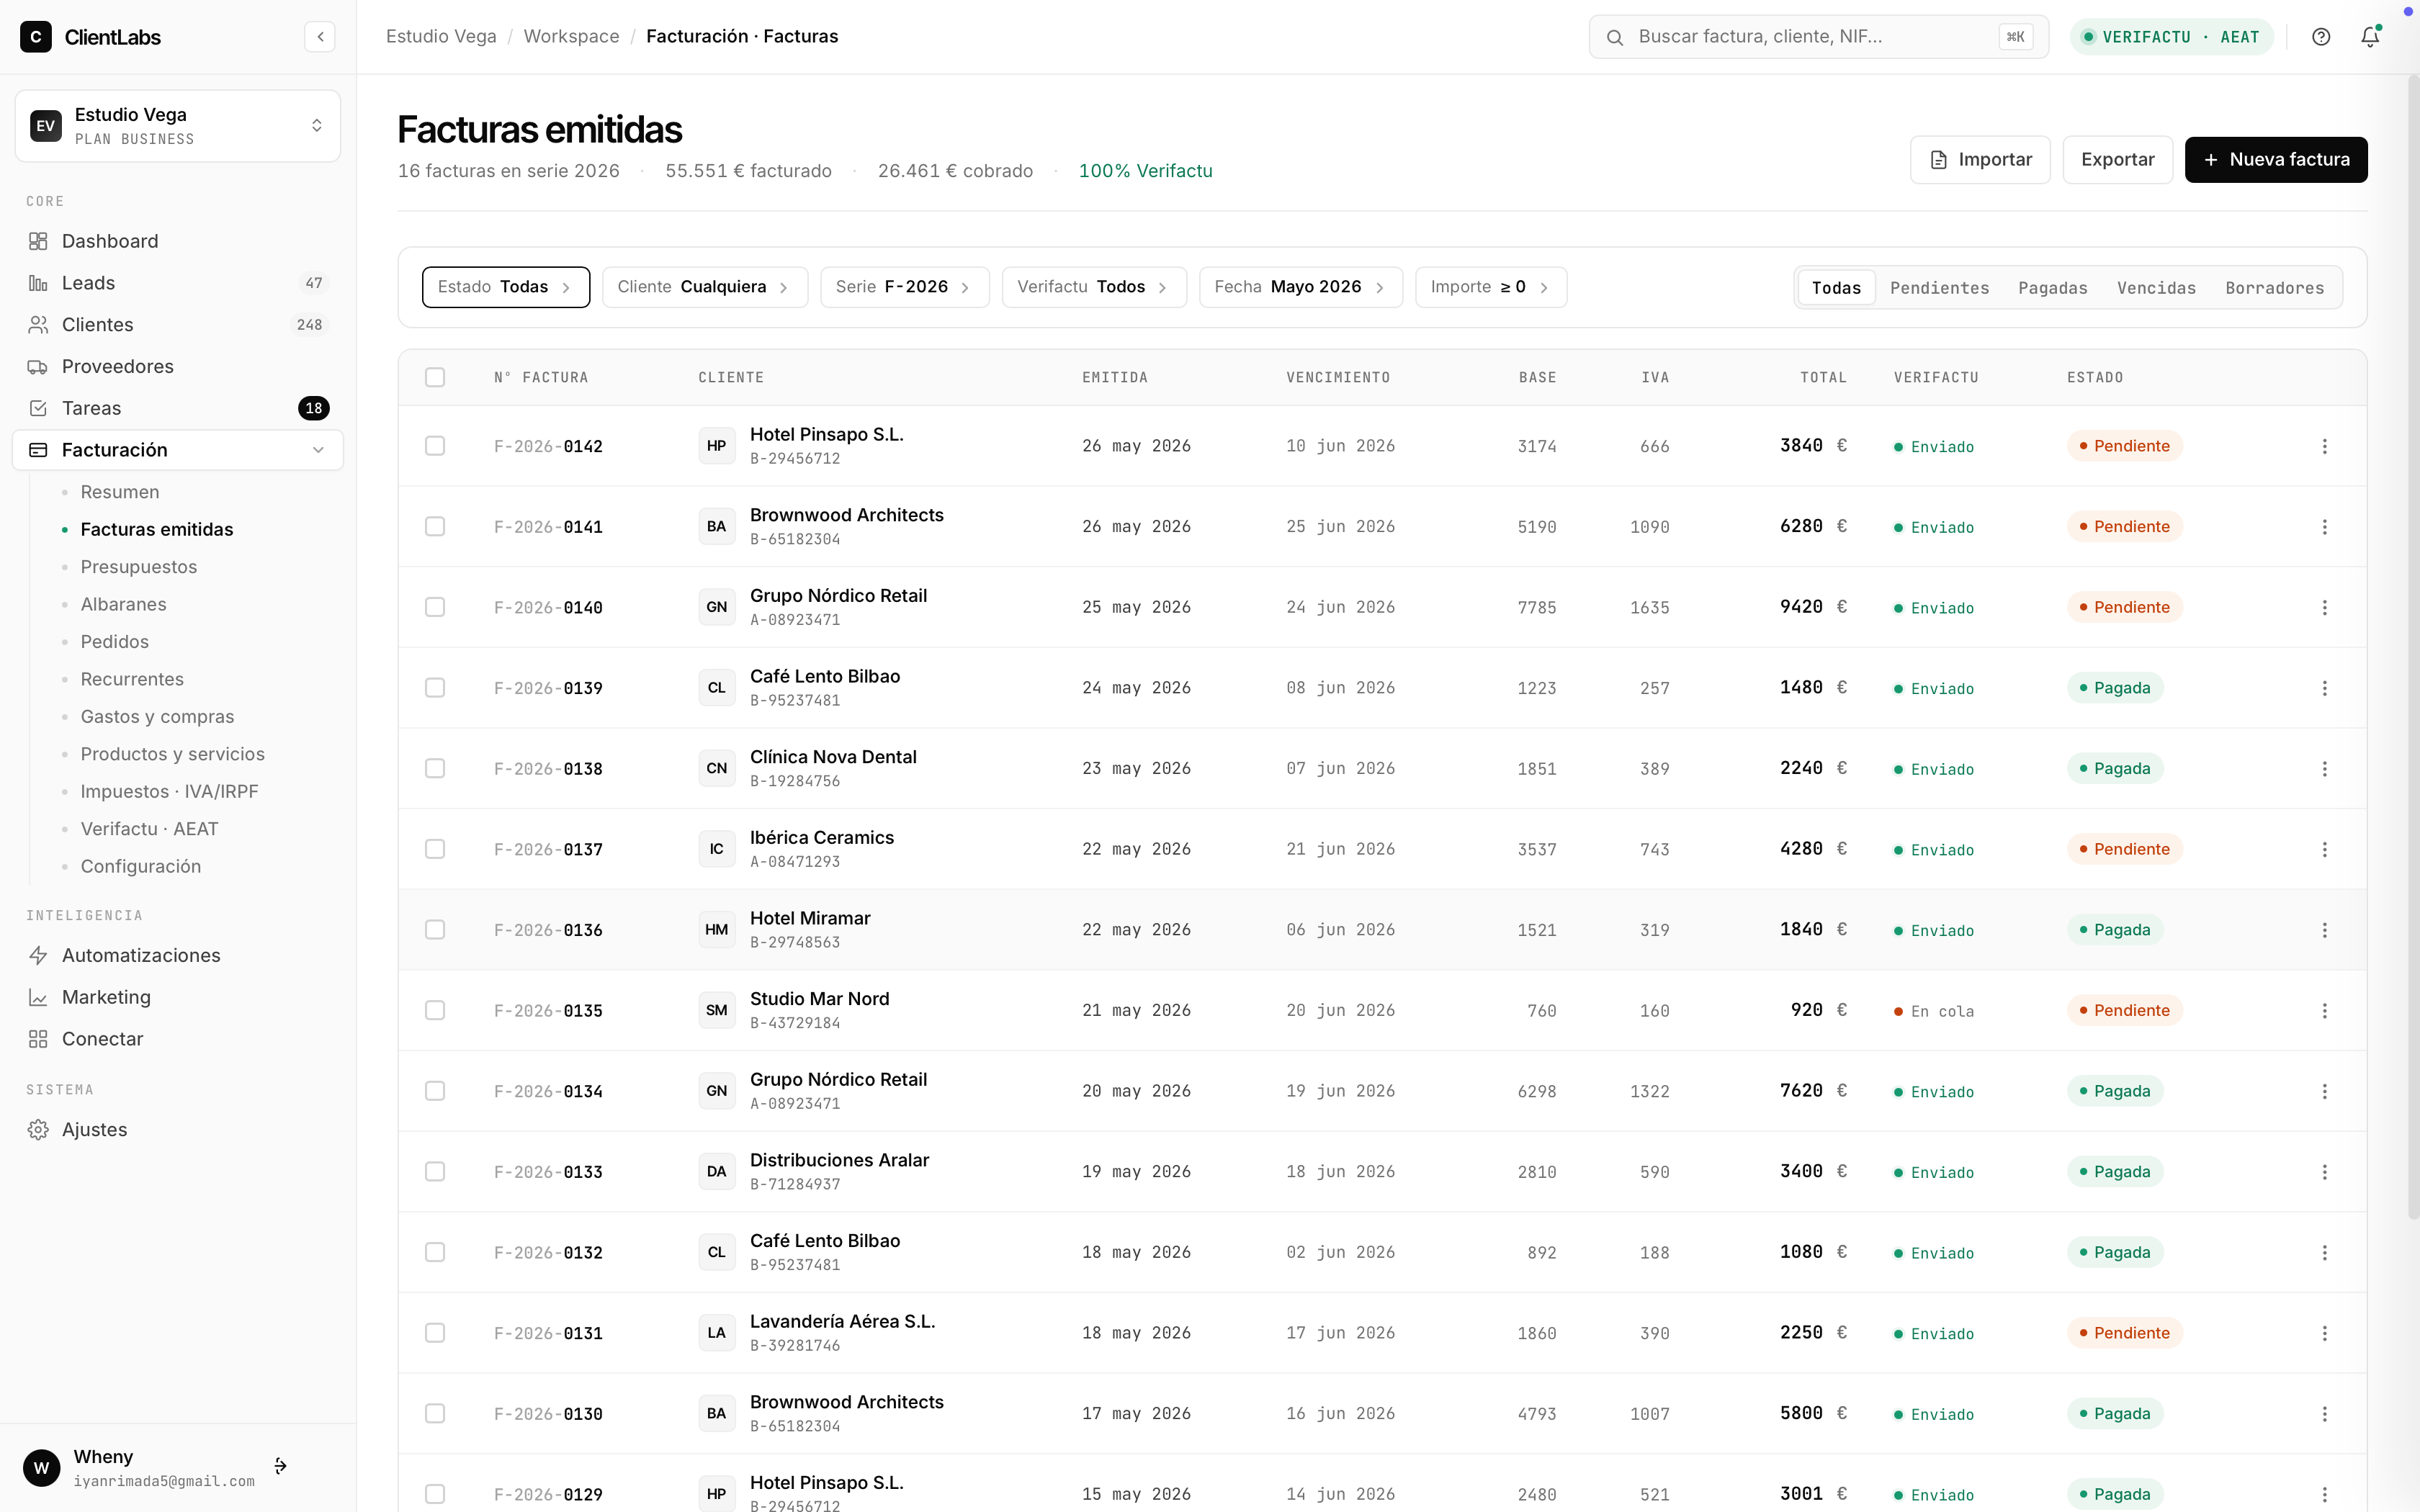Click Estudio Vega in the breadcrumb
The image size is (2420, 1512).
[x=441, y=37]
